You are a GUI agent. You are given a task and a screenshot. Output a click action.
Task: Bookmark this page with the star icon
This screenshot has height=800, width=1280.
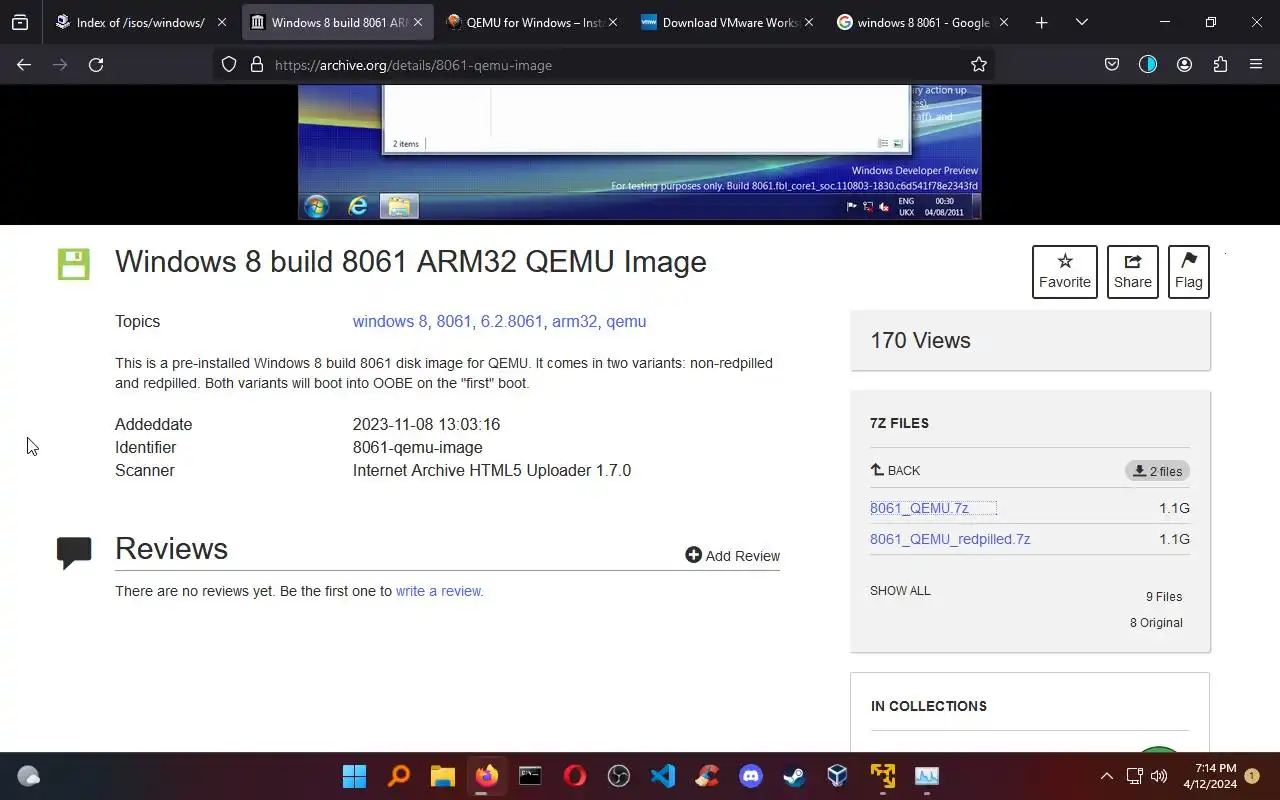click(979, 65)
